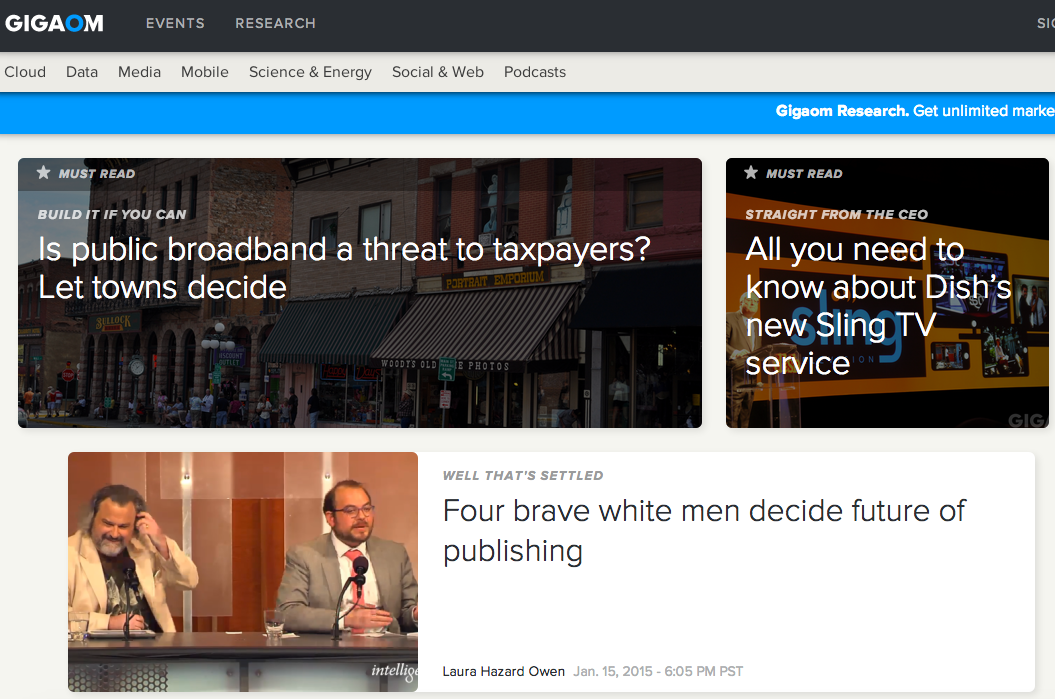This screenshot has width=1055, height=699.
Task: Click the star icon on broadband article
Action: click(x=43, y=173)
